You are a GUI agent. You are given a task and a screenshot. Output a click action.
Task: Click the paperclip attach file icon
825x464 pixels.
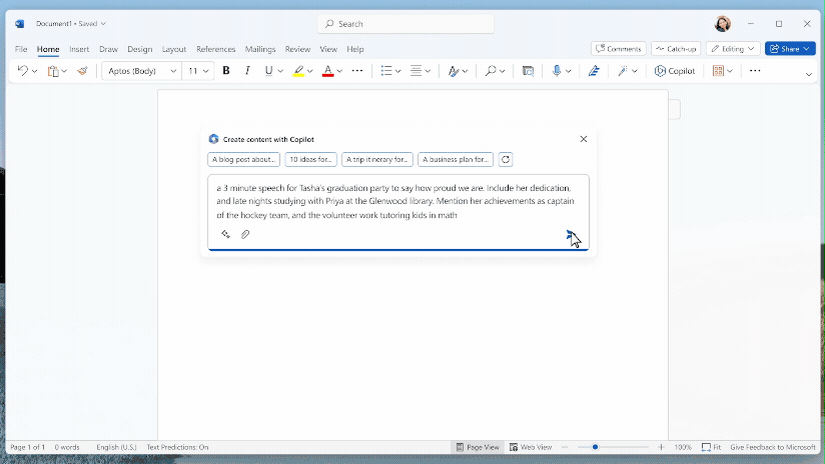click(245, 234)
